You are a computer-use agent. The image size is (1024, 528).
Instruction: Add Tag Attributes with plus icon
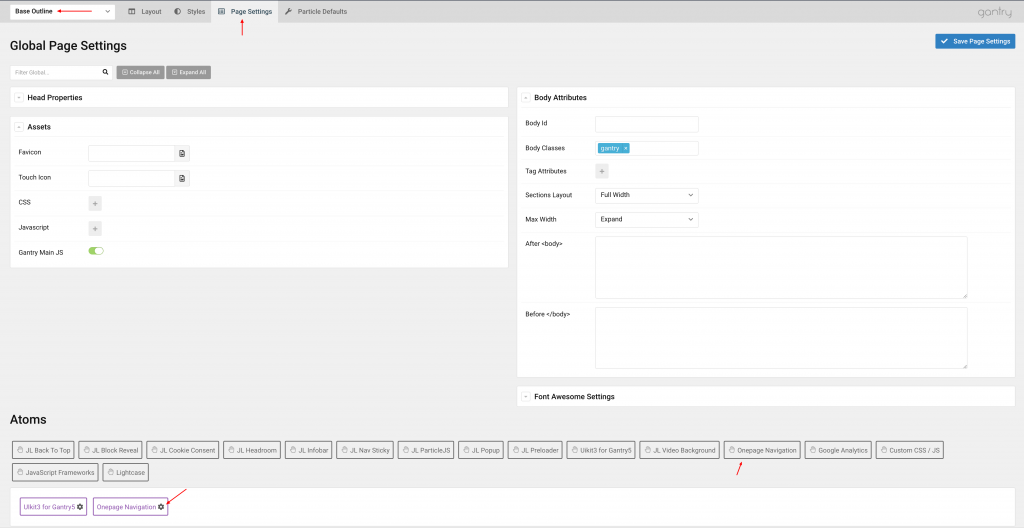point(602,171)
